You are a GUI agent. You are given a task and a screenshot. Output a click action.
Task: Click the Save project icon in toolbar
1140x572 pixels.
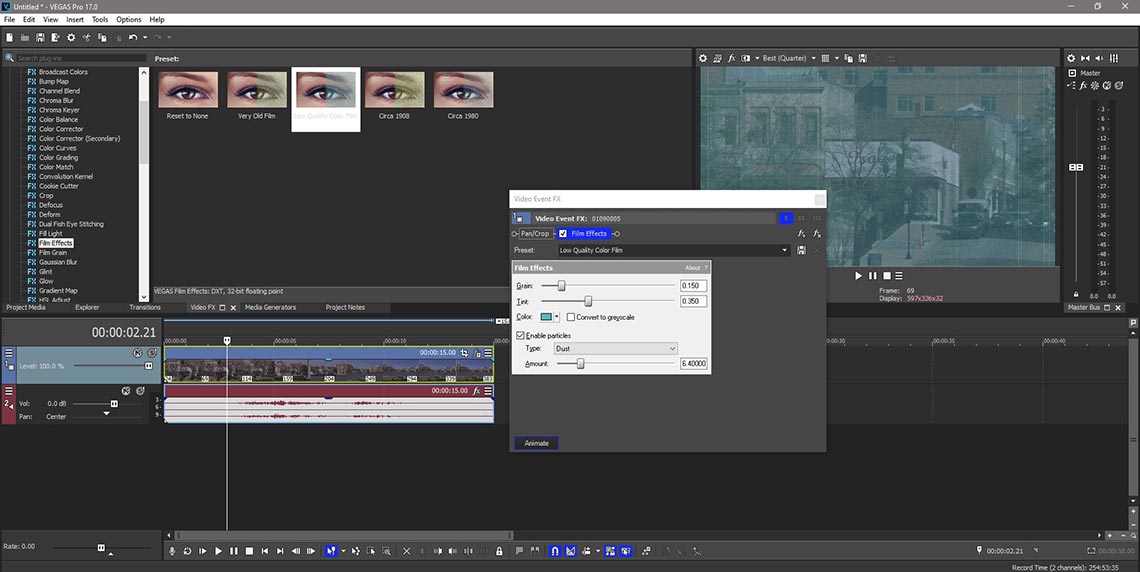pyautogui.click(x=40, y=37)
